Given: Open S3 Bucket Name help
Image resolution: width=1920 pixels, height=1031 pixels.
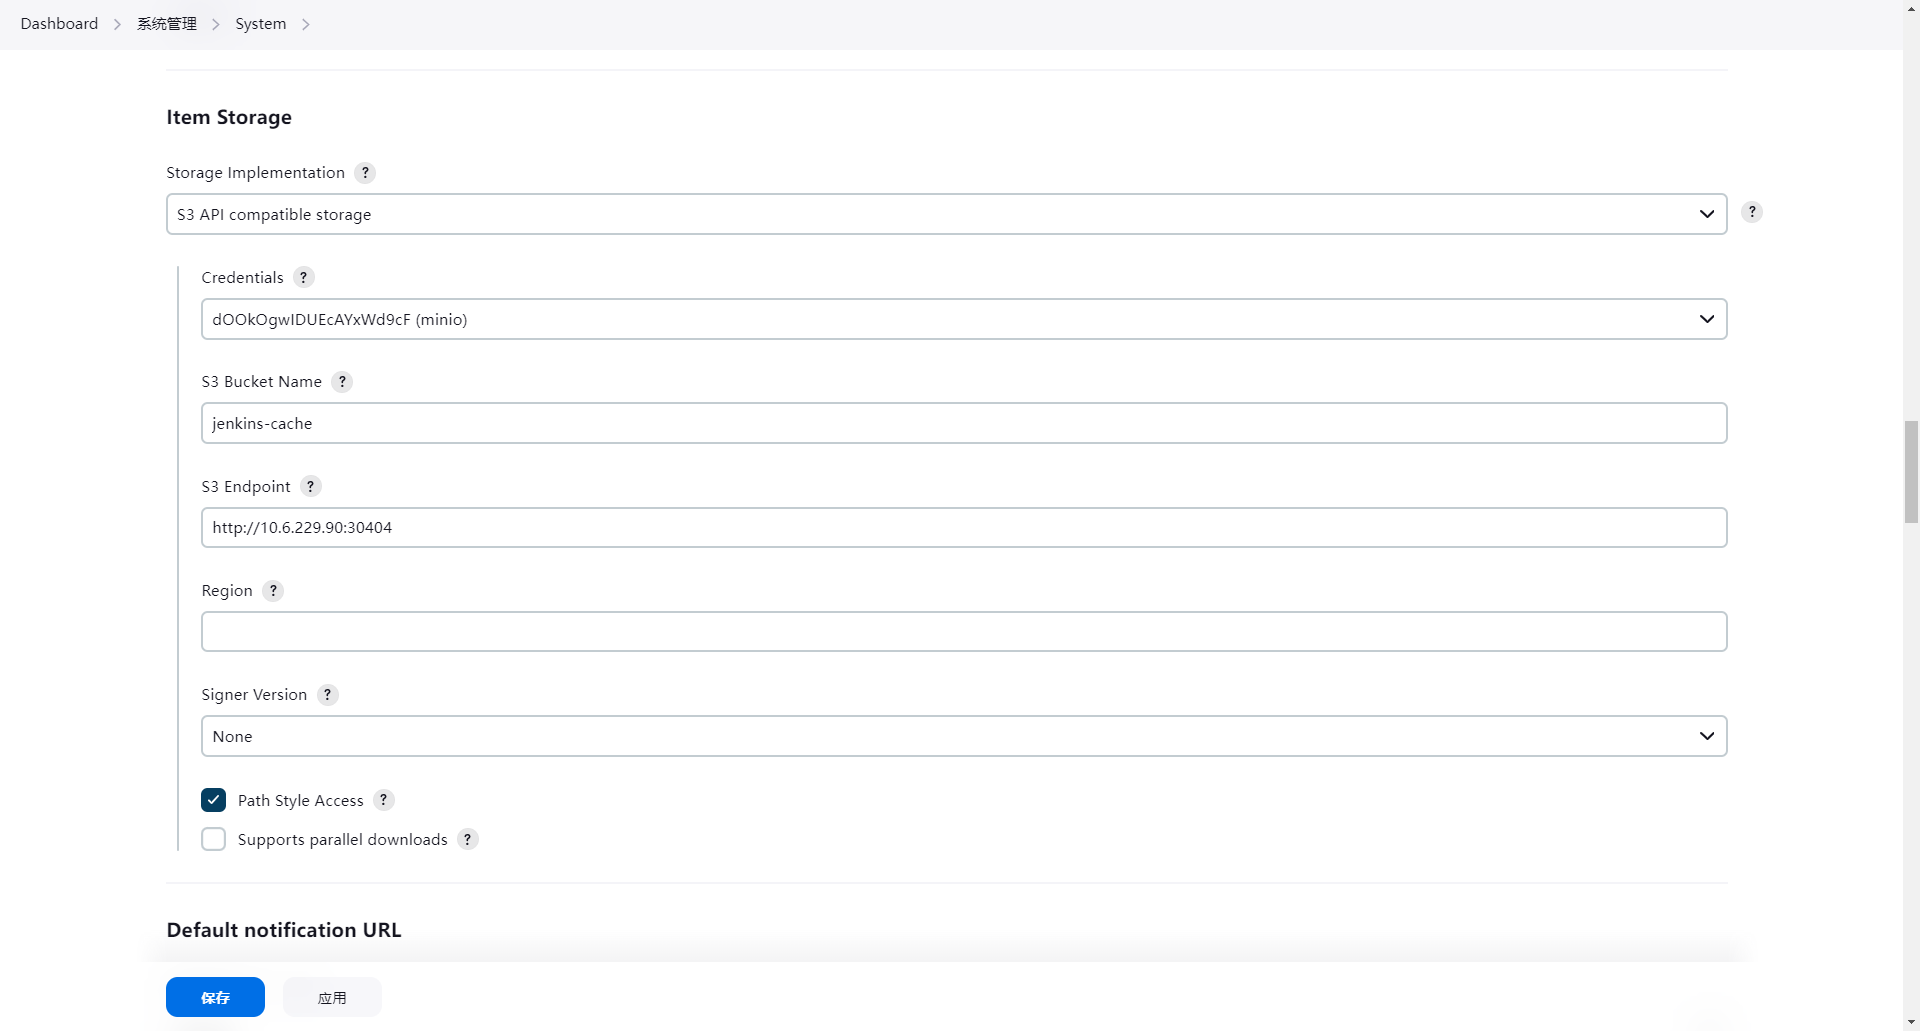Looking at the screenshot, I should click(x=342, y=381).
